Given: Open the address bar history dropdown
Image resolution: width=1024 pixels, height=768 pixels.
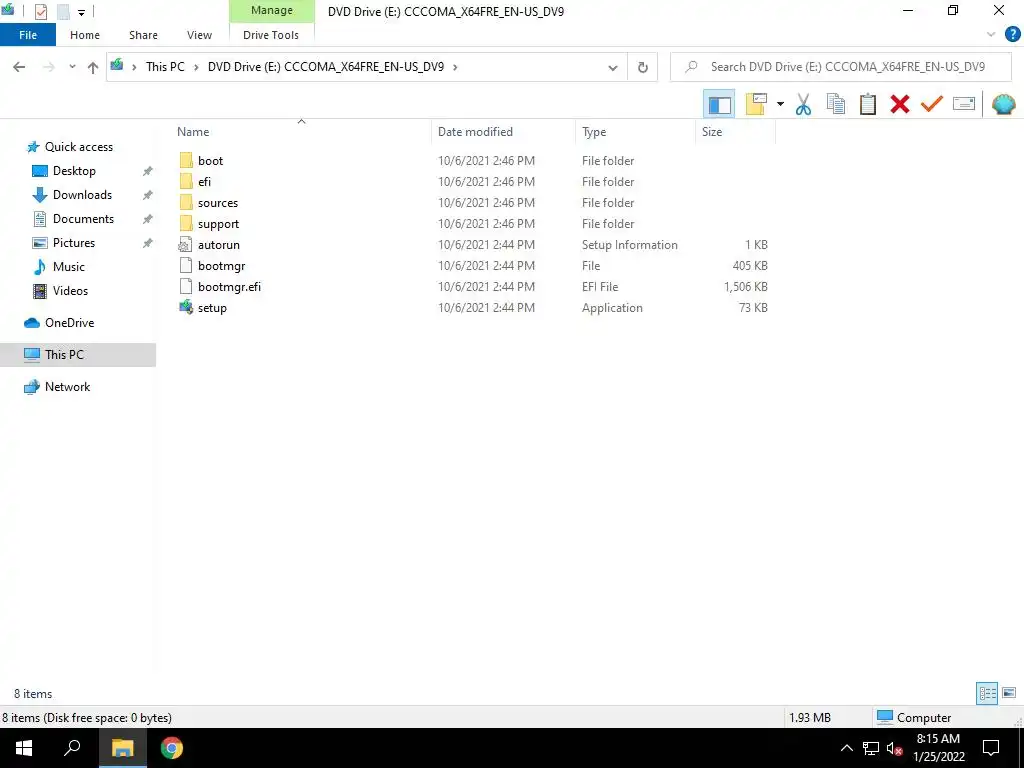Looking at the screenshot, I should pos(613,67).
